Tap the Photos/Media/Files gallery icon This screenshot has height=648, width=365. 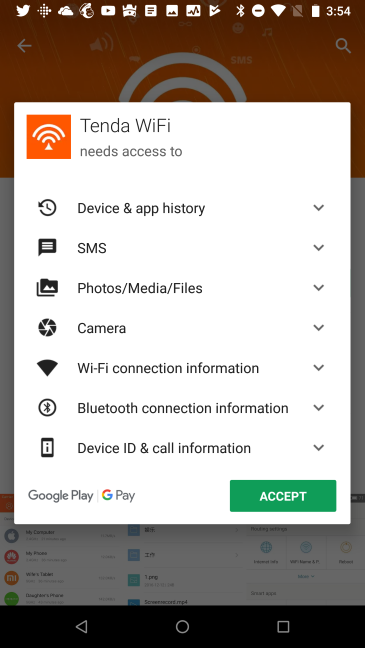point(47,288)
